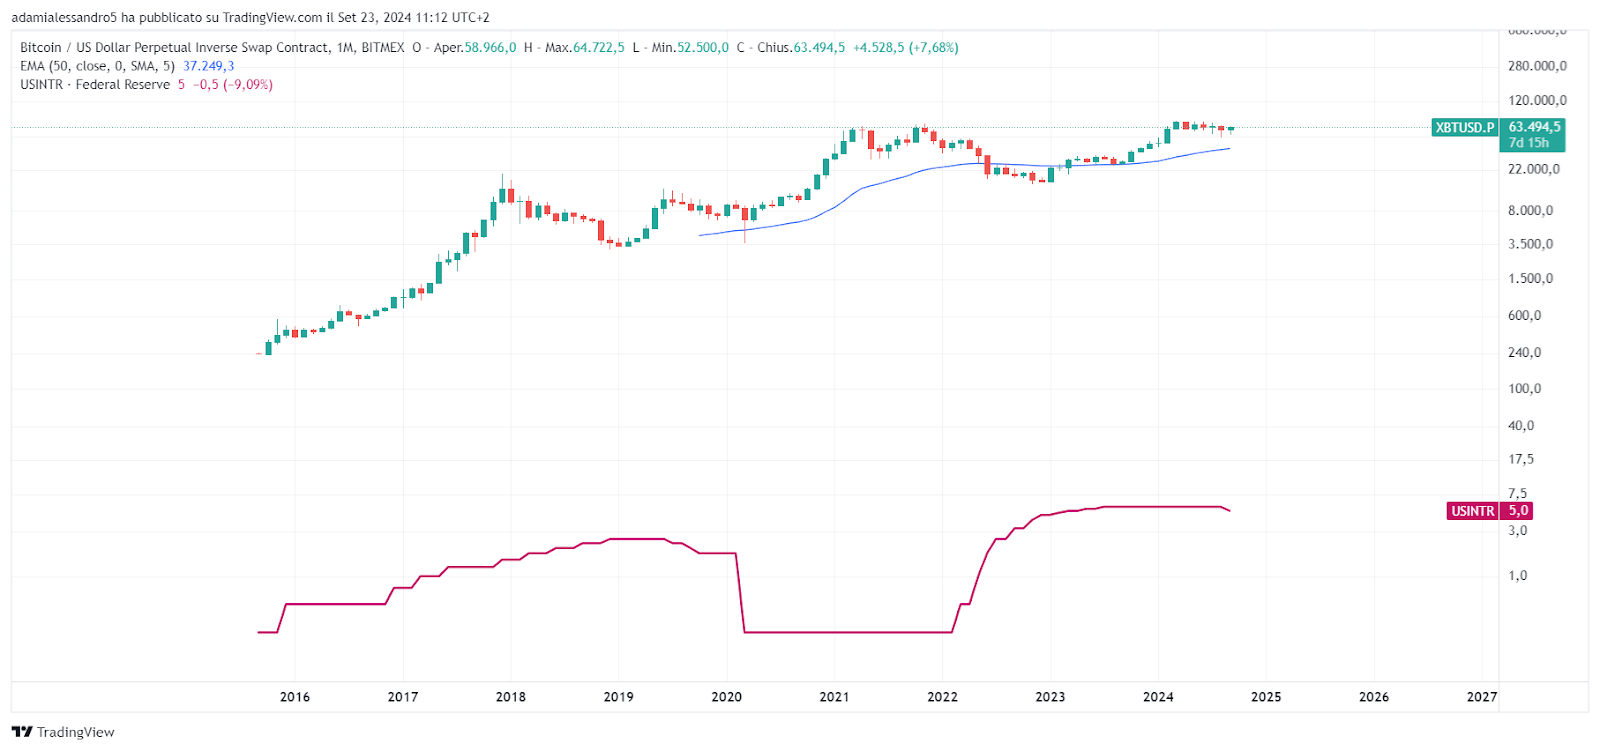1600x751 pixels.
Task: Click the 40,0 price axis label
Action: (x=1521, y=426)
